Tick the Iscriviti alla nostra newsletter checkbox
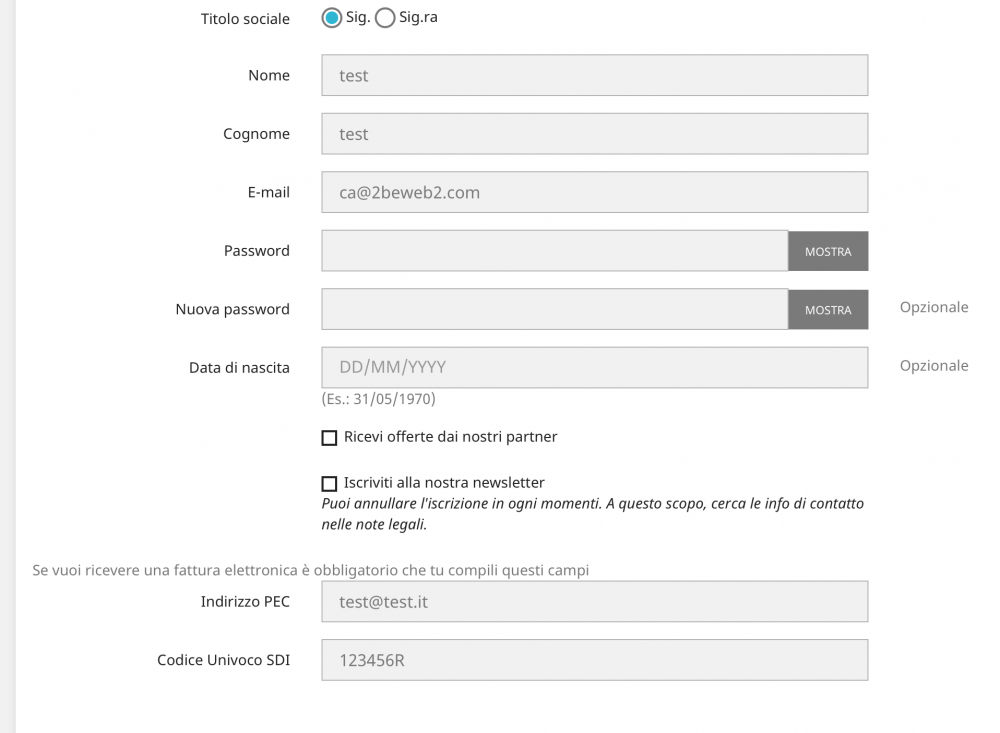This screenshot has width=1000, height=733. [329, 484]
